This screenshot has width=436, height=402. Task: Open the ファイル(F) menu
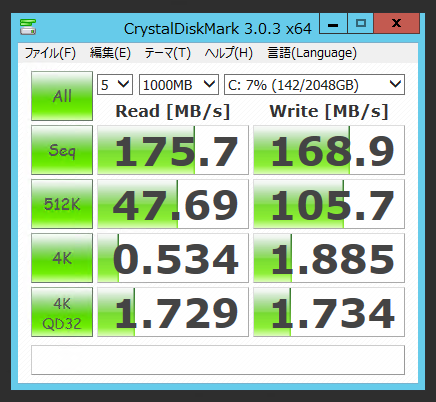click(50, 53)
